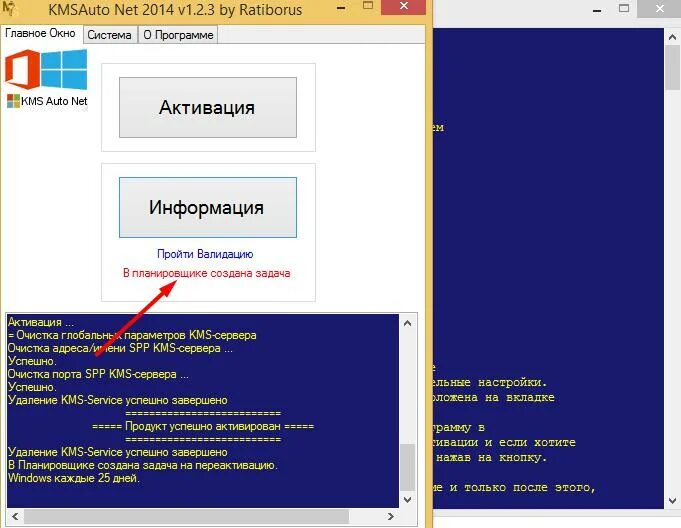Minimize the background window

(597, 10)
